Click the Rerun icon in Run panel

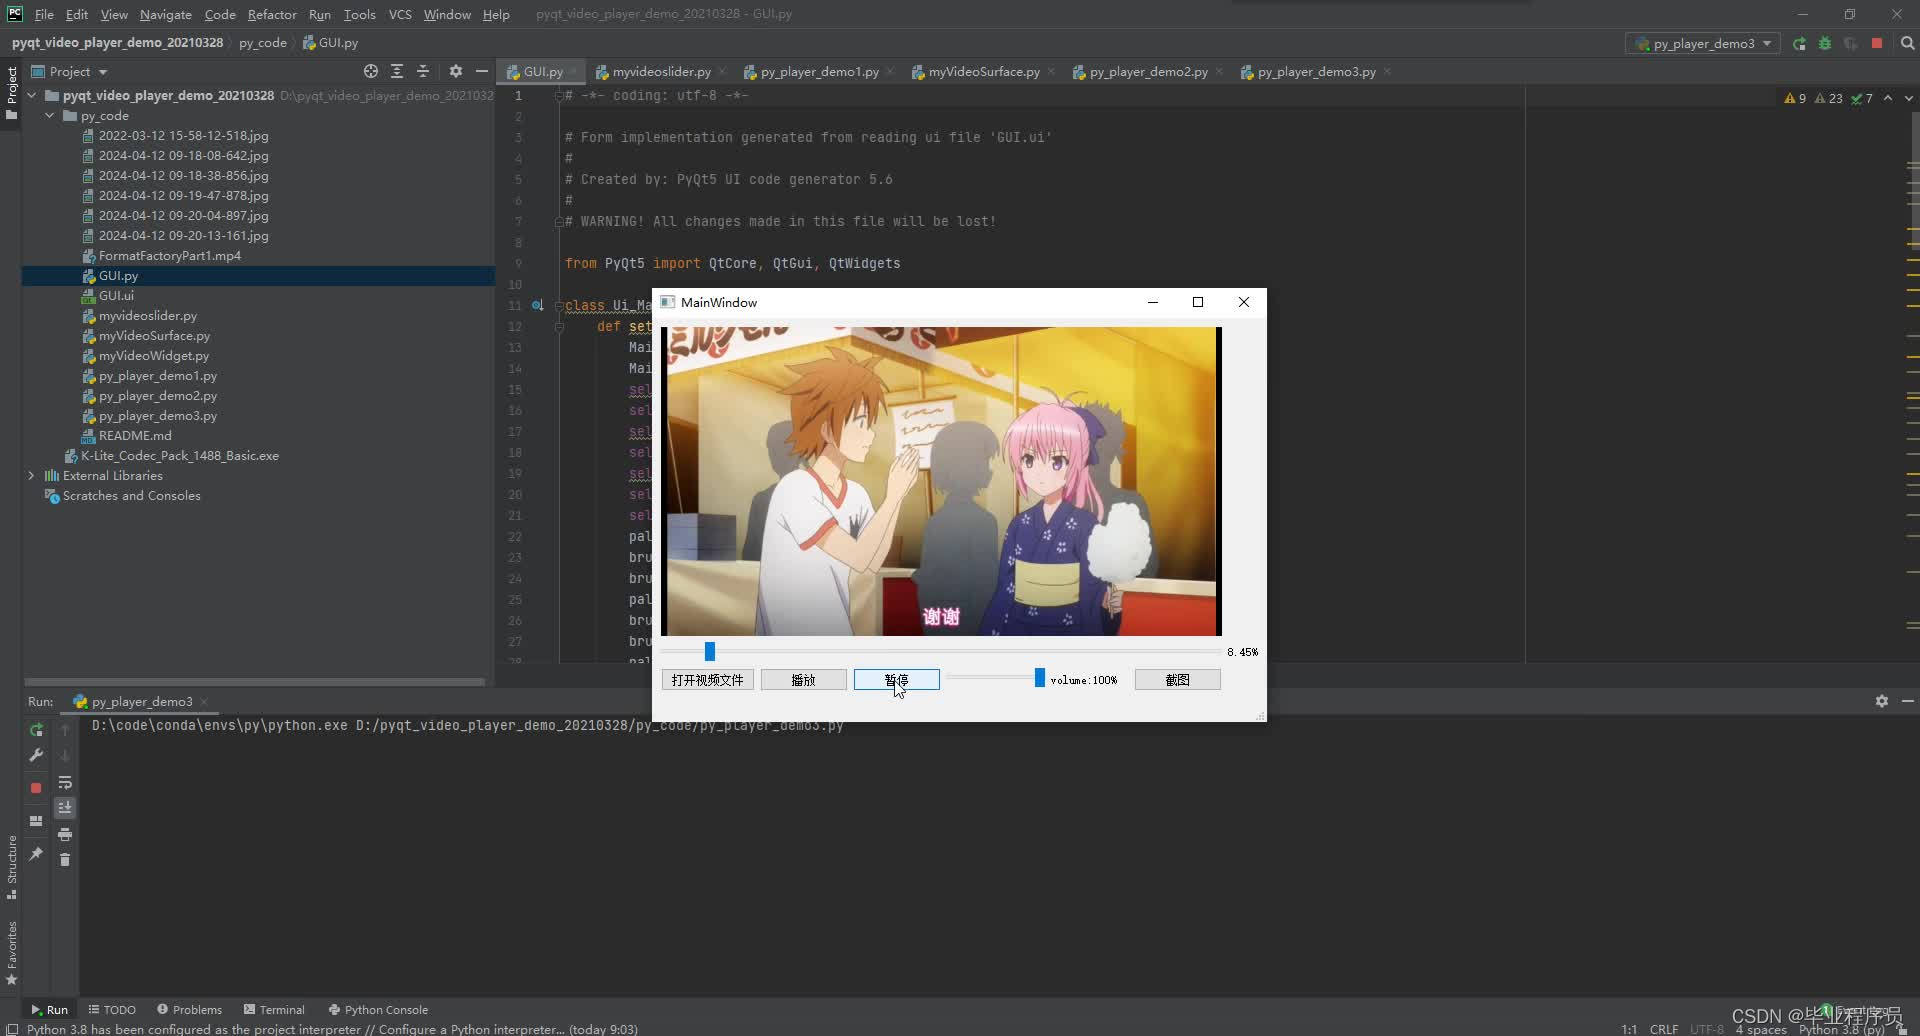(36, 730)
